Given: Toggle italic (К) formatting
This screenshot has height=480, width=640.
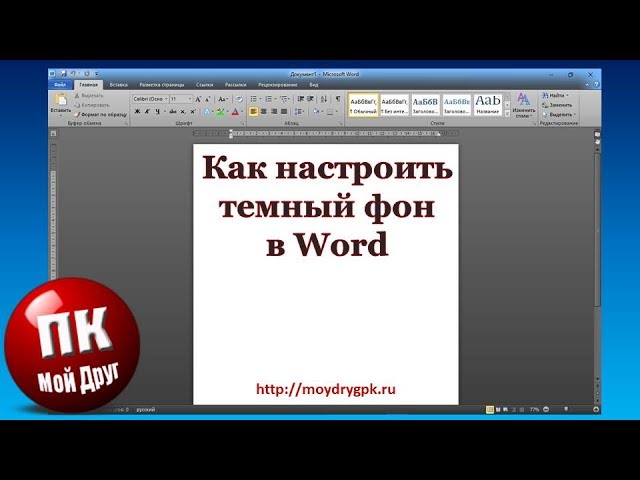Looking at the screenshot, I should click(x=147, y=111).
